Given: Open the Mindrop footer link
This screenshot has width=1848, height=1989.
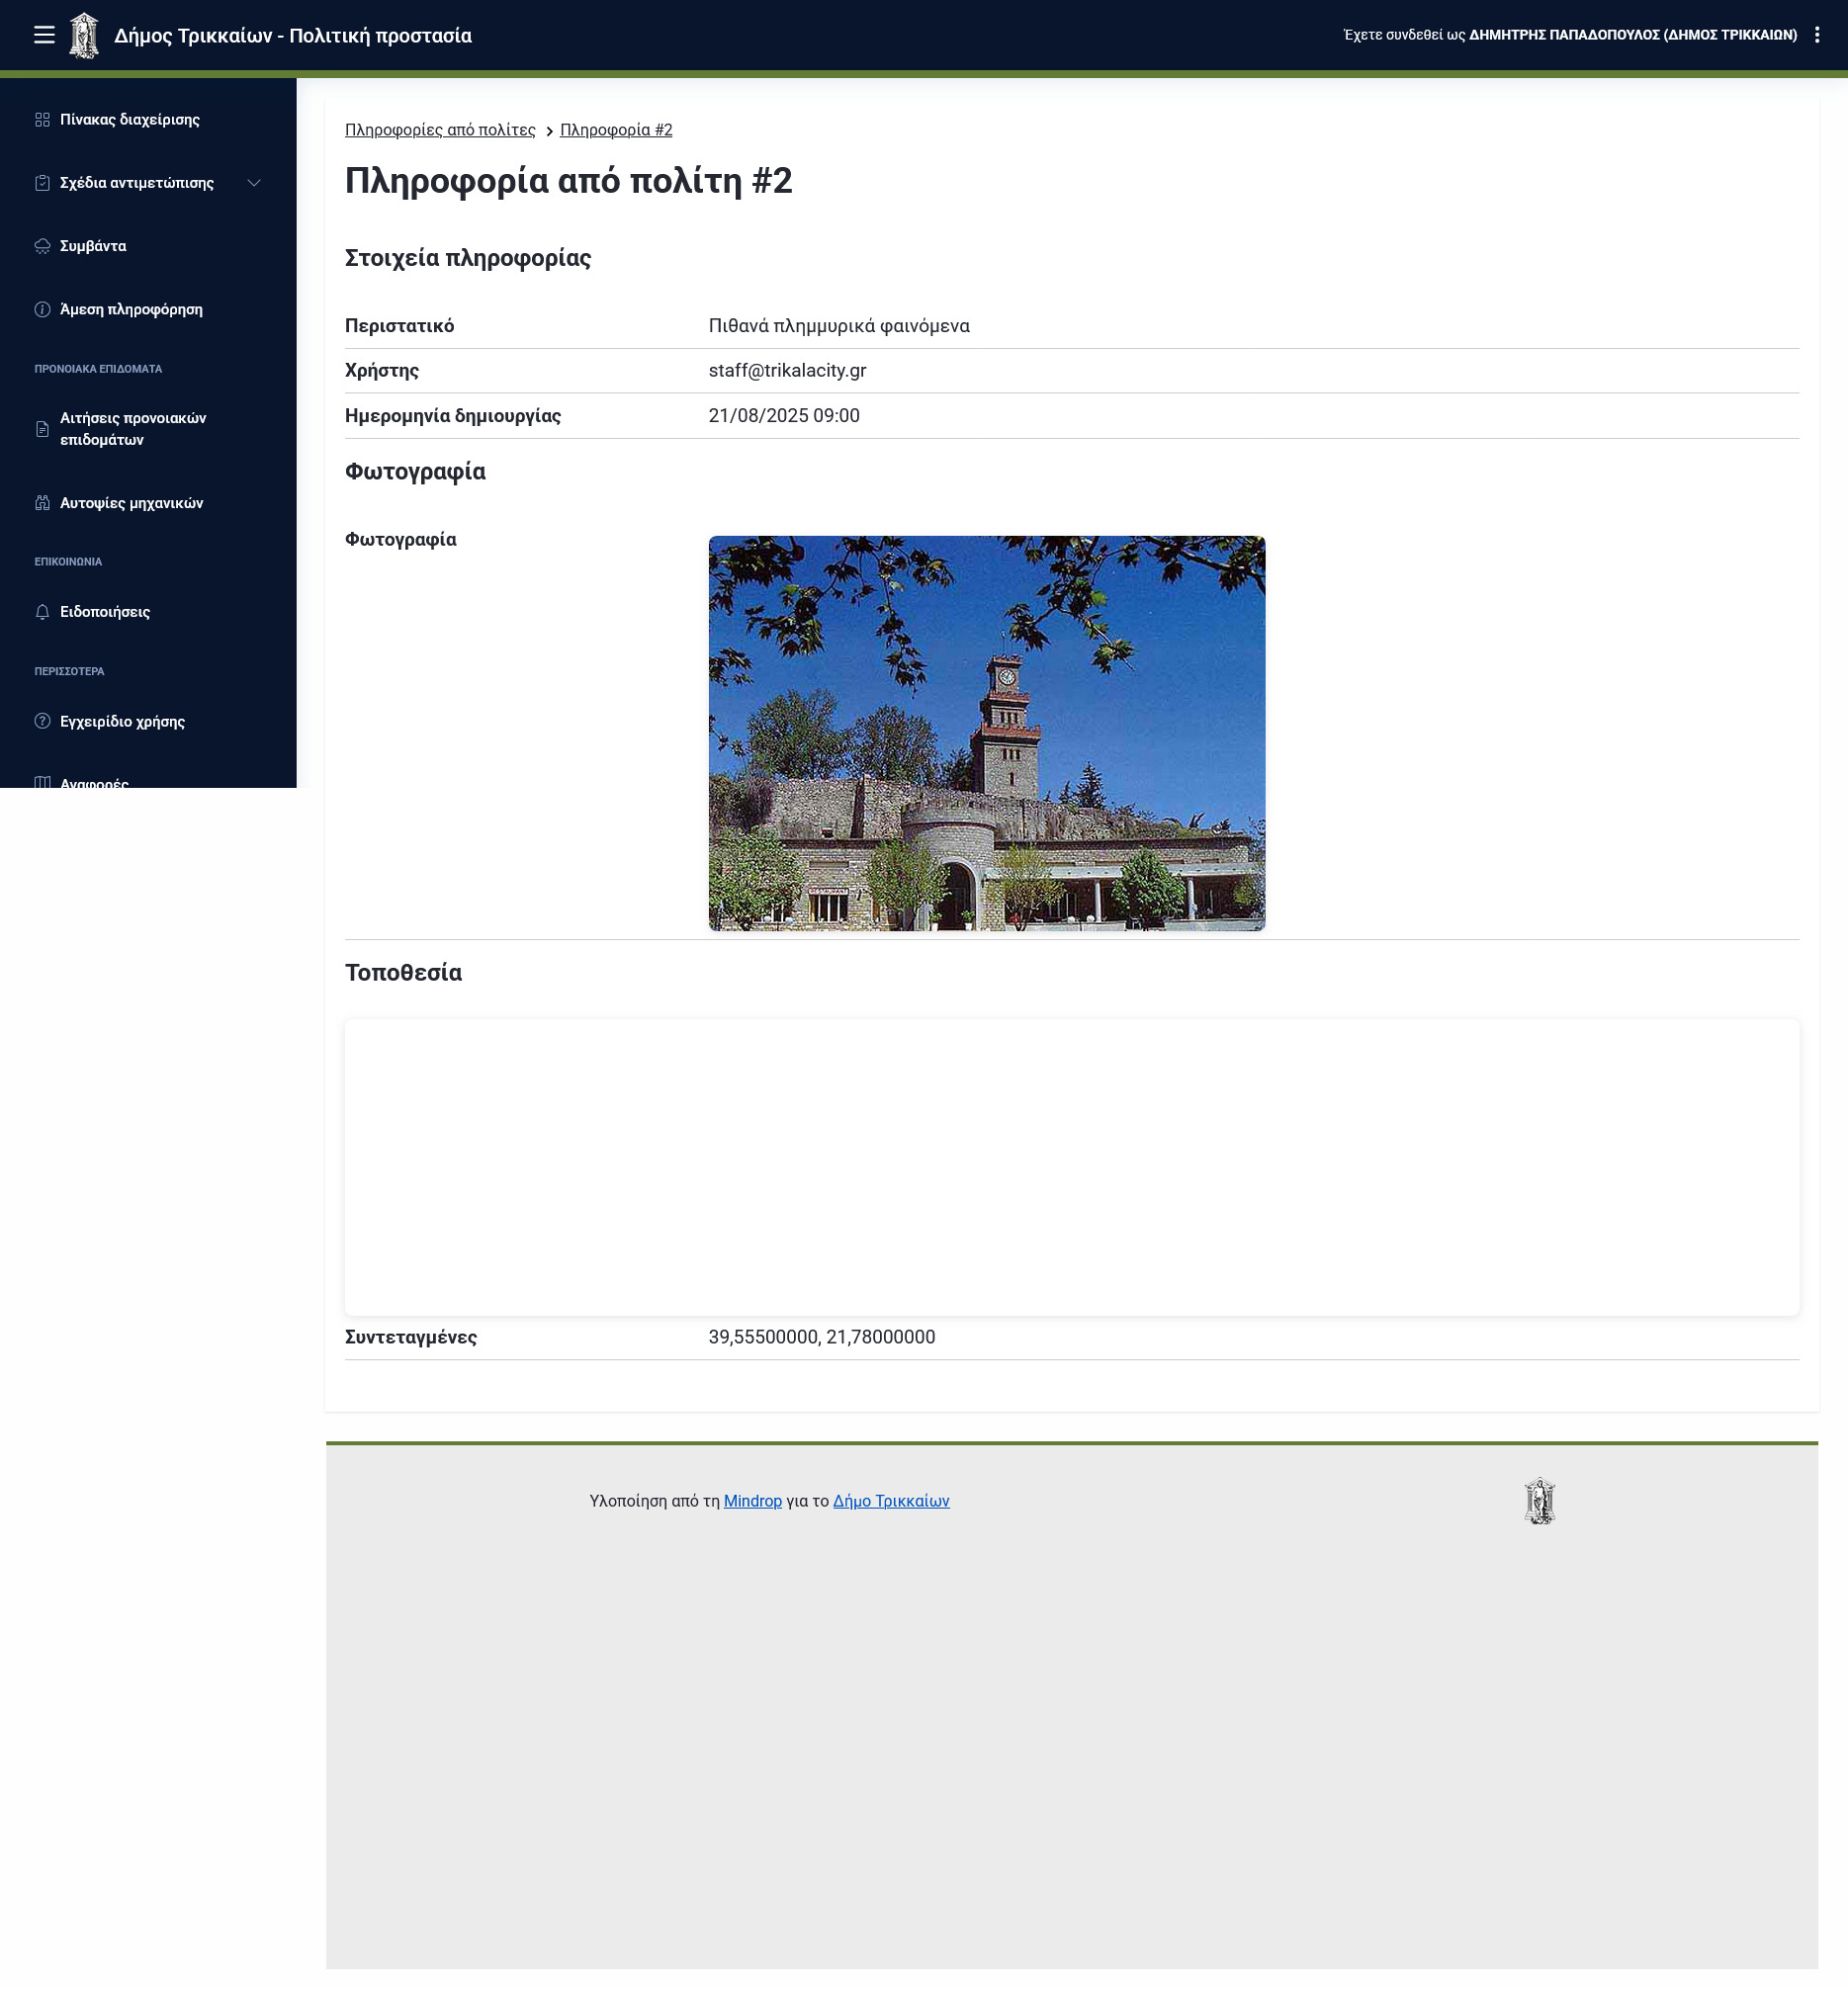Looking at the screenshot, I should (752, 1501).
